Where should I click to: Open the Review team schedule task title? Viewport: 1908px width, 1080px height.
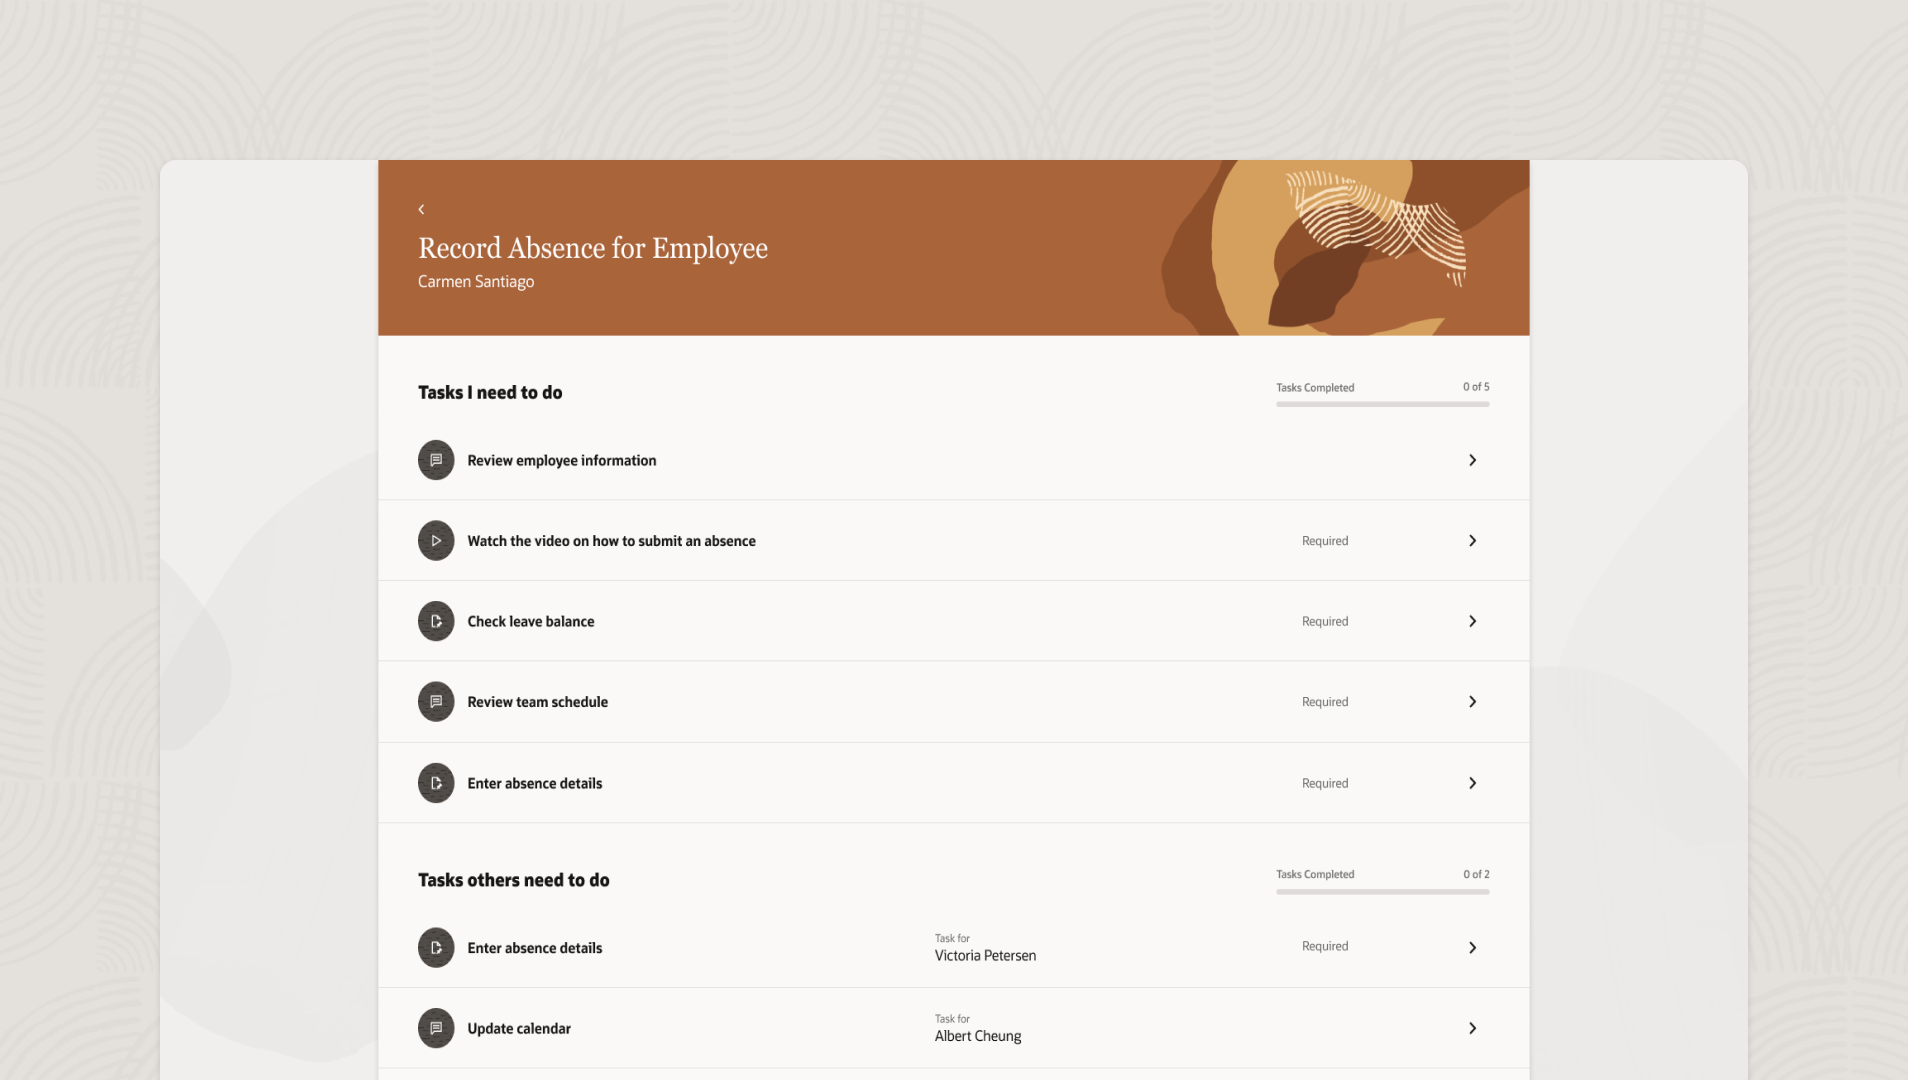(537, 702)
